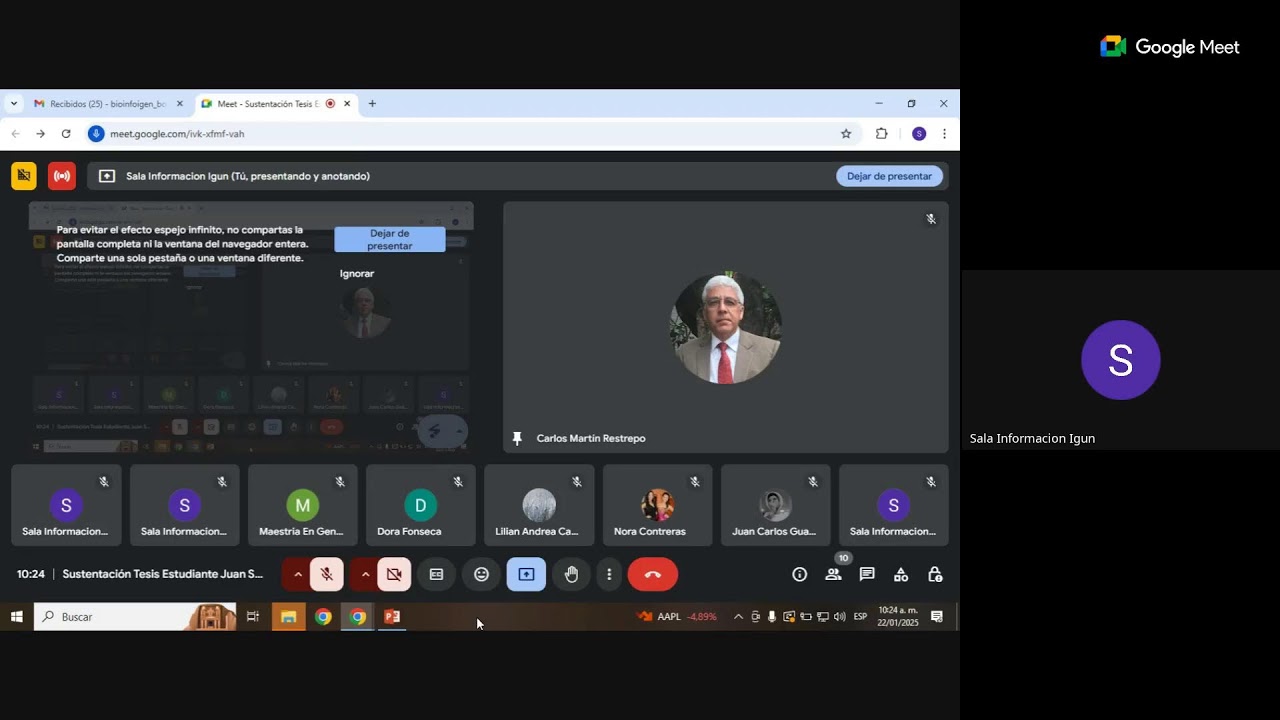Reload the Meet page

66,133
